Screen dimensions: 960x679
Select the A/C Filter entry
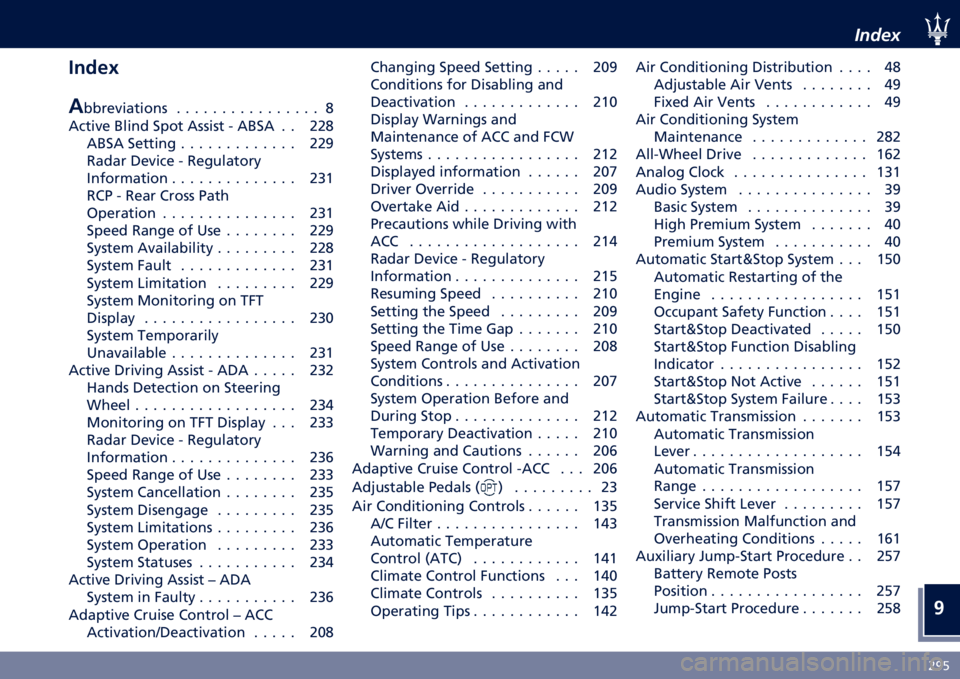coord(493,523)
